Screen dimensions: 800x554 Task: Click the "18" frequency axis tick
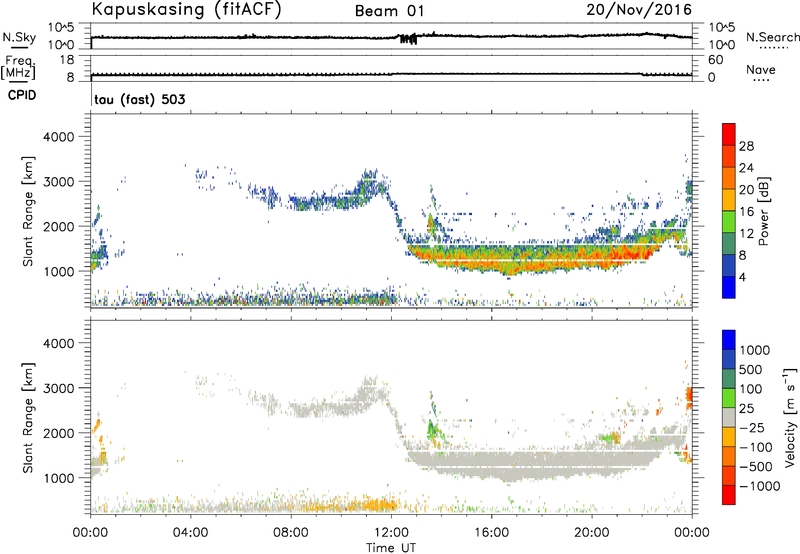[67, 60]
